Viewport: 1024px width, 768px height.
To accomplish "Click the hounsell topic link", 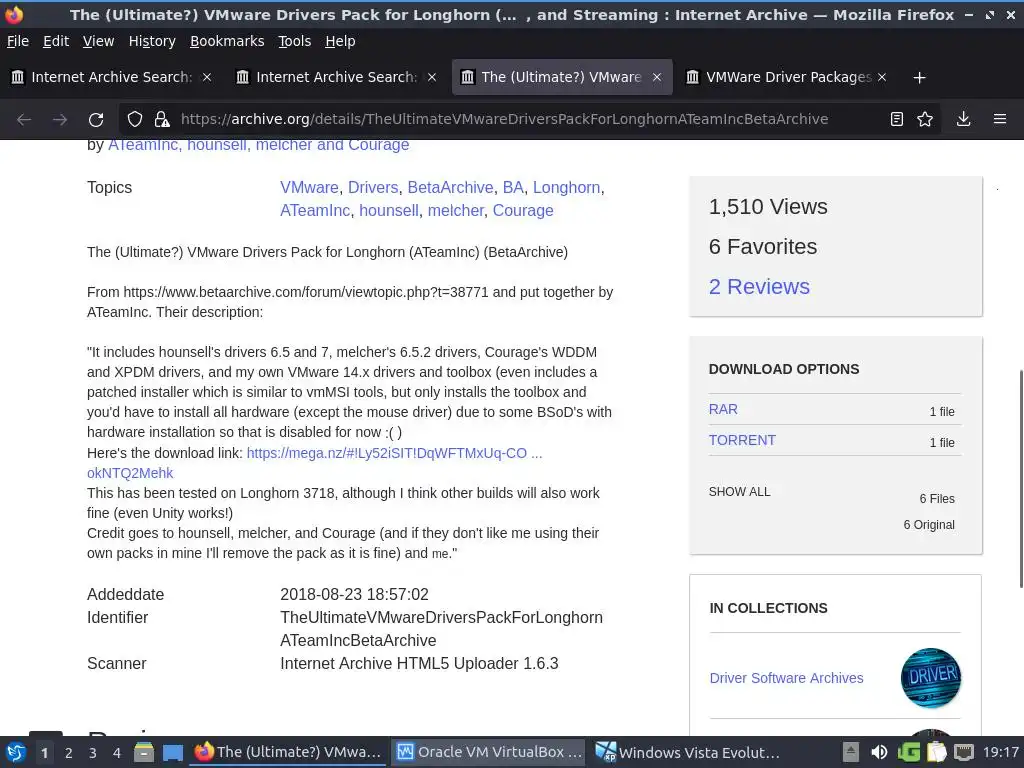I will tap(389, 210).
